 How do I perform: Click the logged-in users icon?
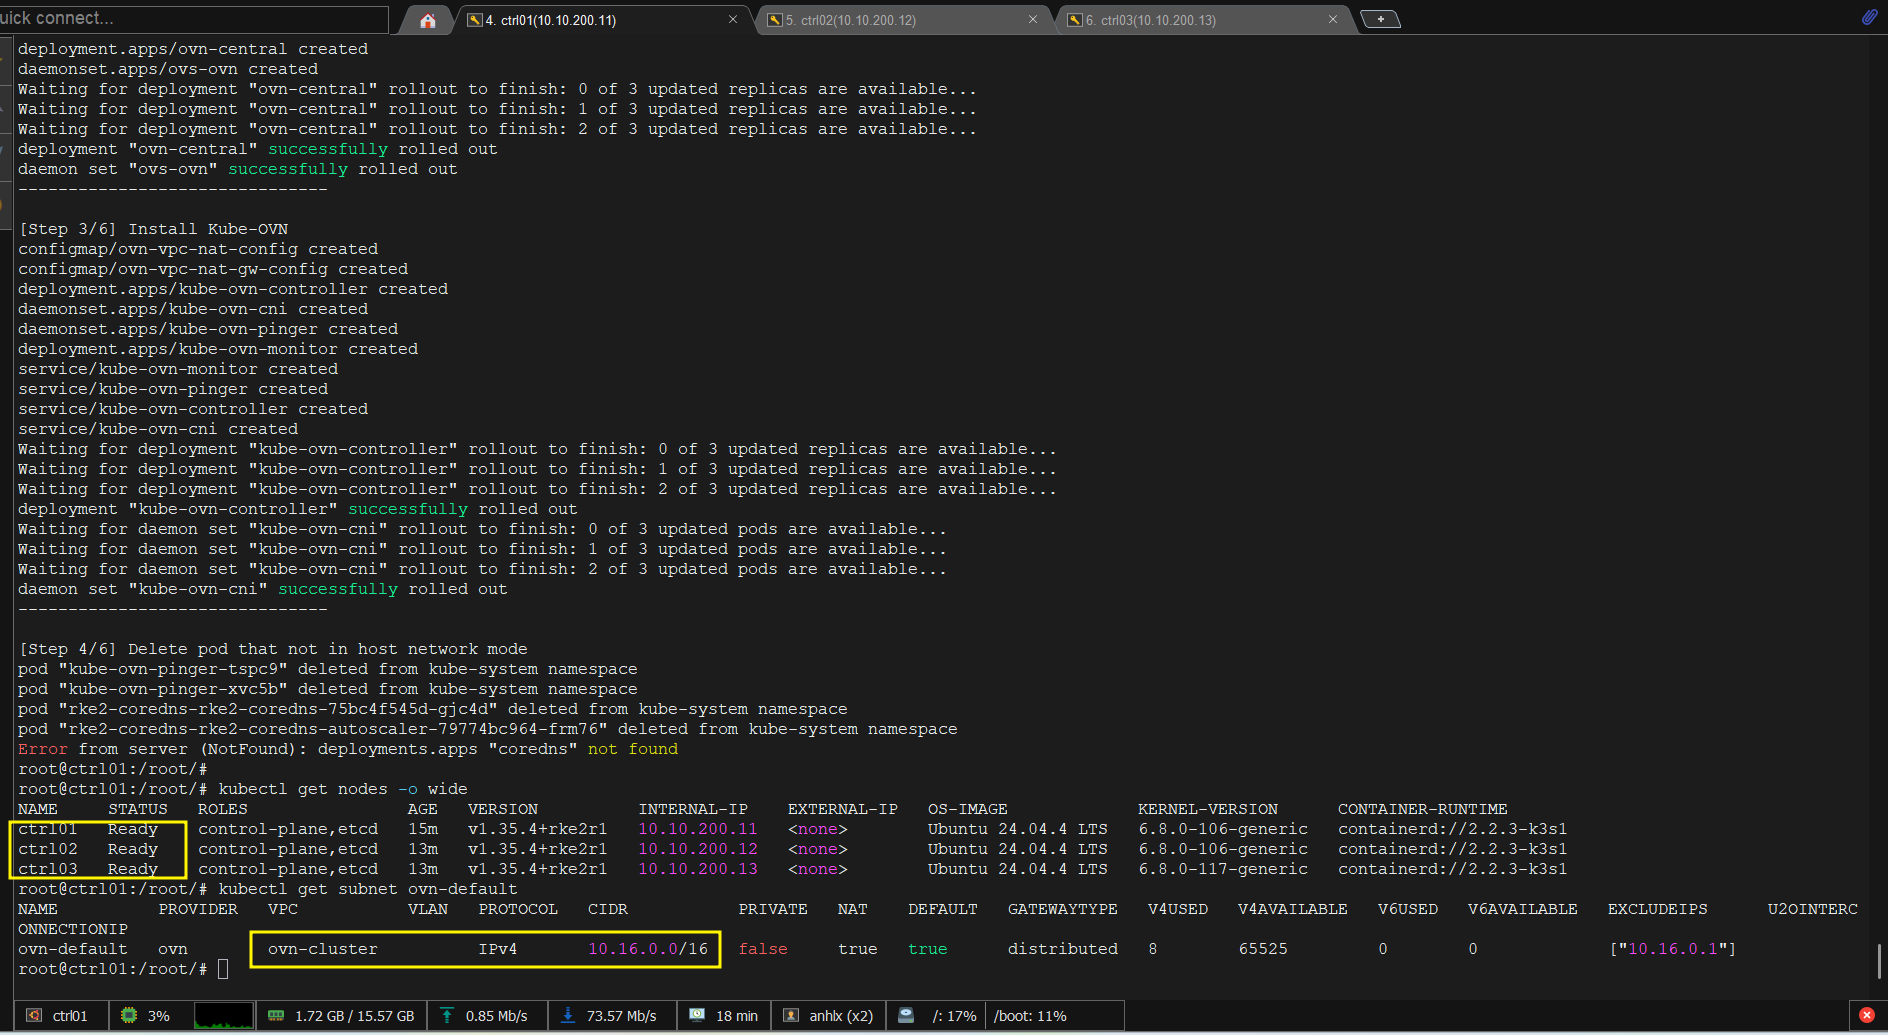click(x=791, y=1015)
